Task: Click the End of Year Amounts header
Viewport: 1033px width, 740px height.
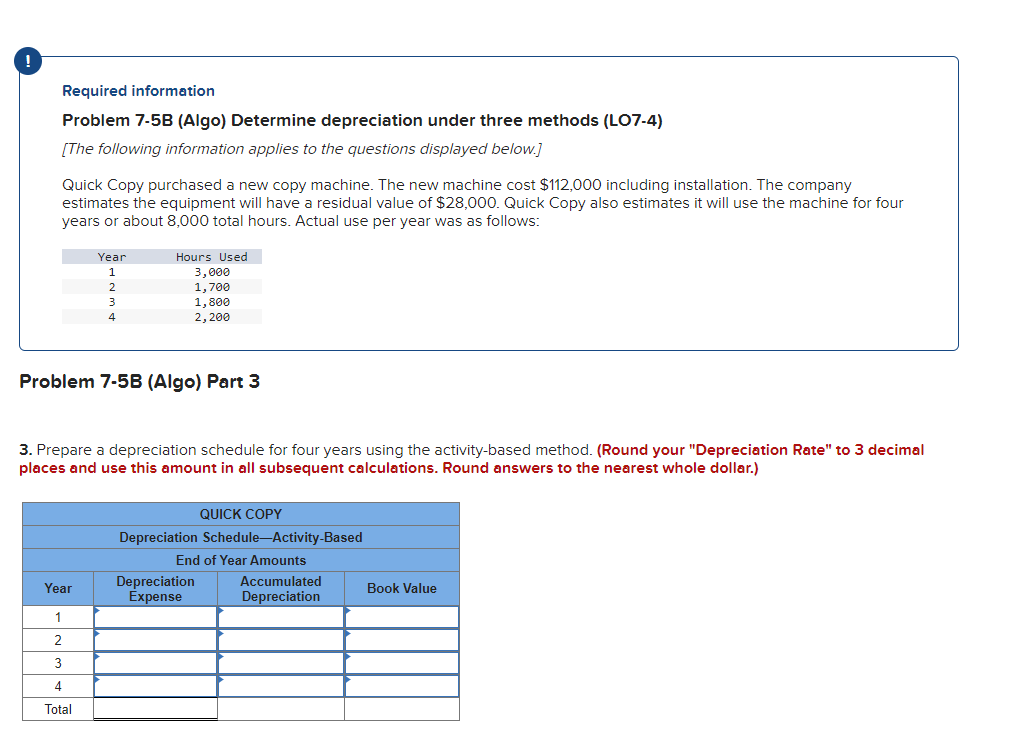Action: (240, 560)
